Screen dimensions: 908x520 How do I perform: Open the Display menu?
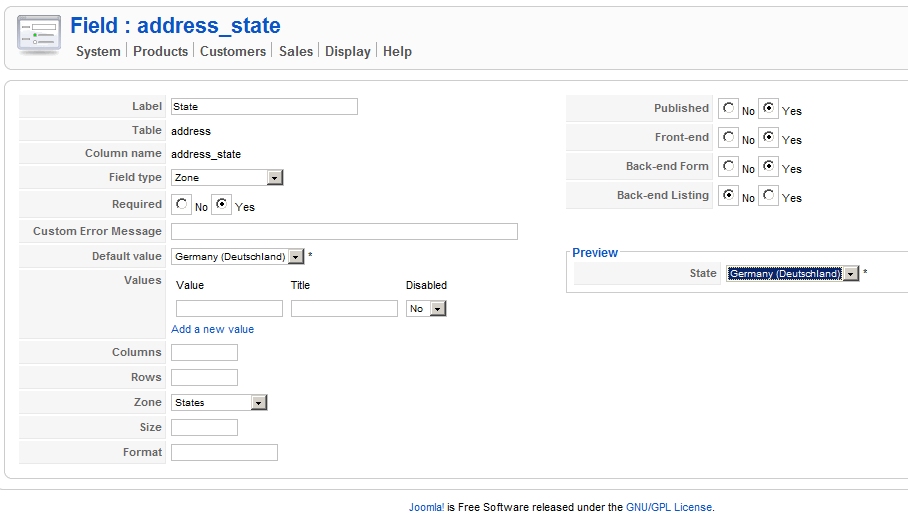348,51
